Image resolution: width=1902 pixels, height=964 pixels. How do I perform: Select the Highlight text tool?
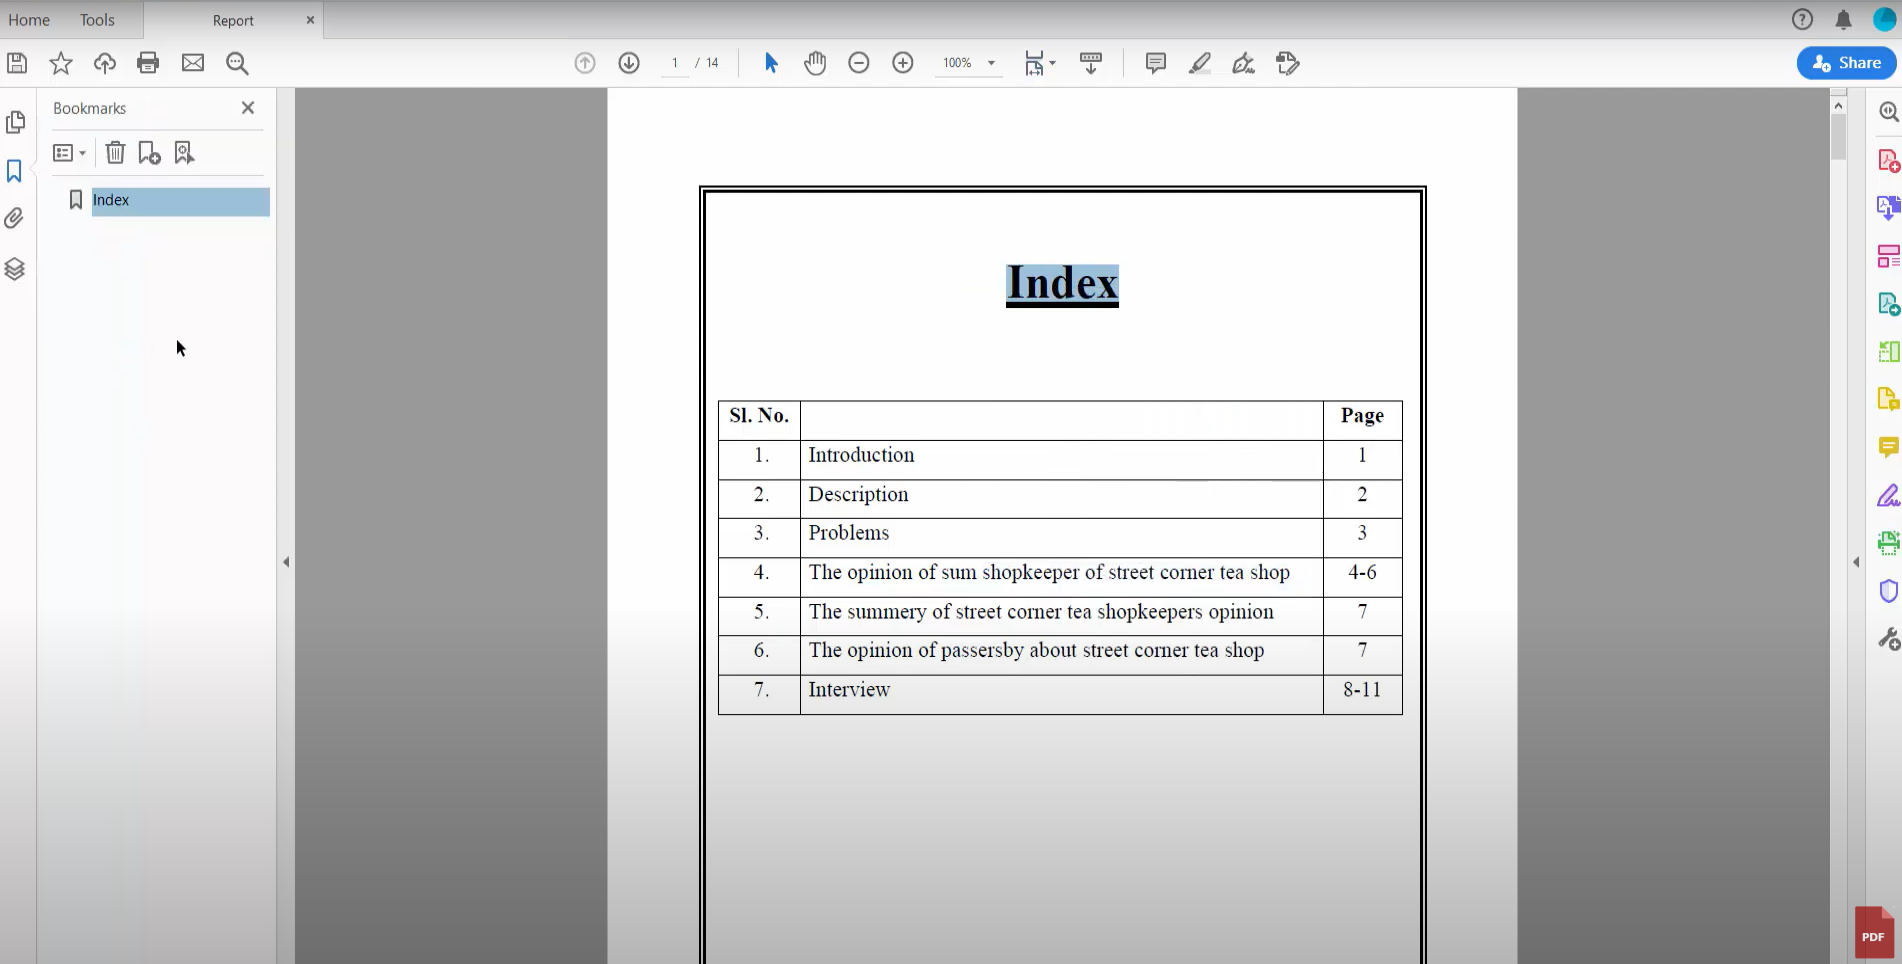(x=1199, y=63)
